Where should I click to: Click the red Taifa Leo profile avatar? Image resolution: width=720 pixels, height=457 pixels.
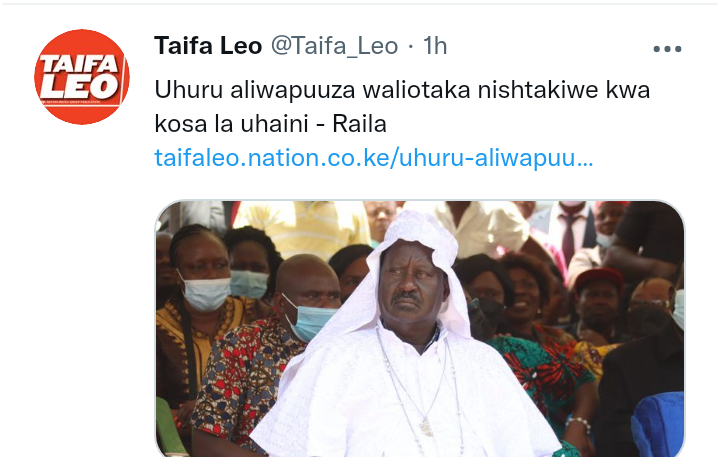(82, 77)
